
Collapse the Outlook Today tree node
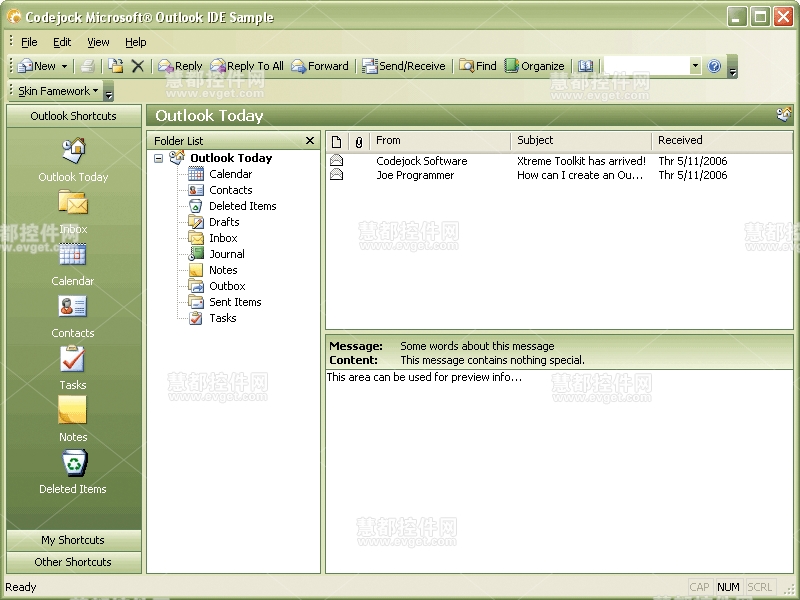[159, 158]
